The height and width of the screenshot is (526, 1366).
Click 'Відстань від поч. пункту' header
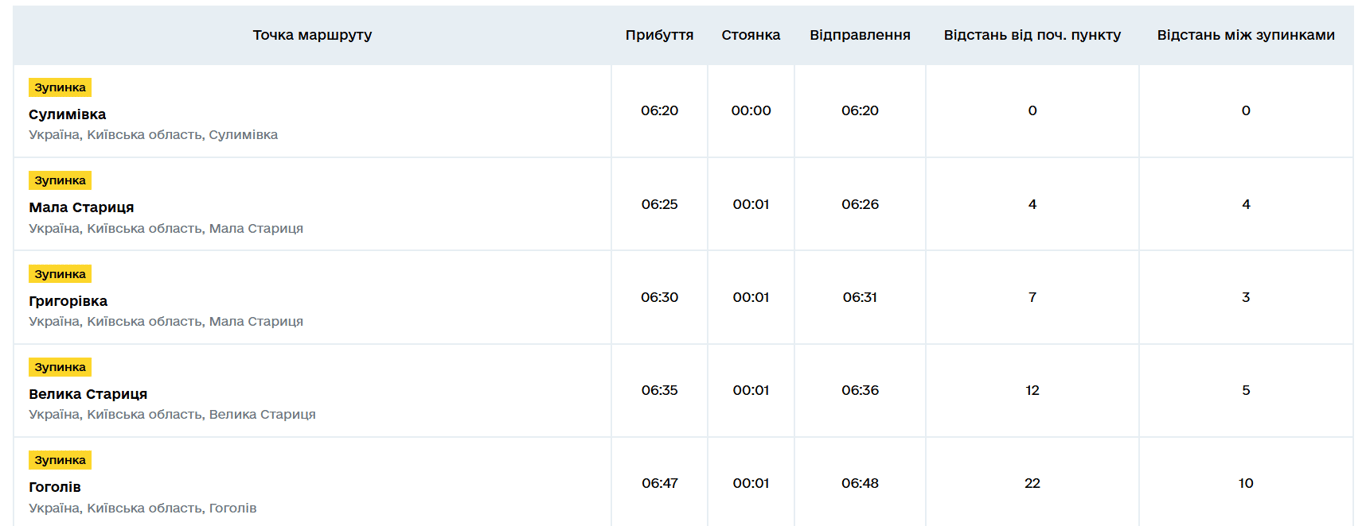(x=1032, y=35)
